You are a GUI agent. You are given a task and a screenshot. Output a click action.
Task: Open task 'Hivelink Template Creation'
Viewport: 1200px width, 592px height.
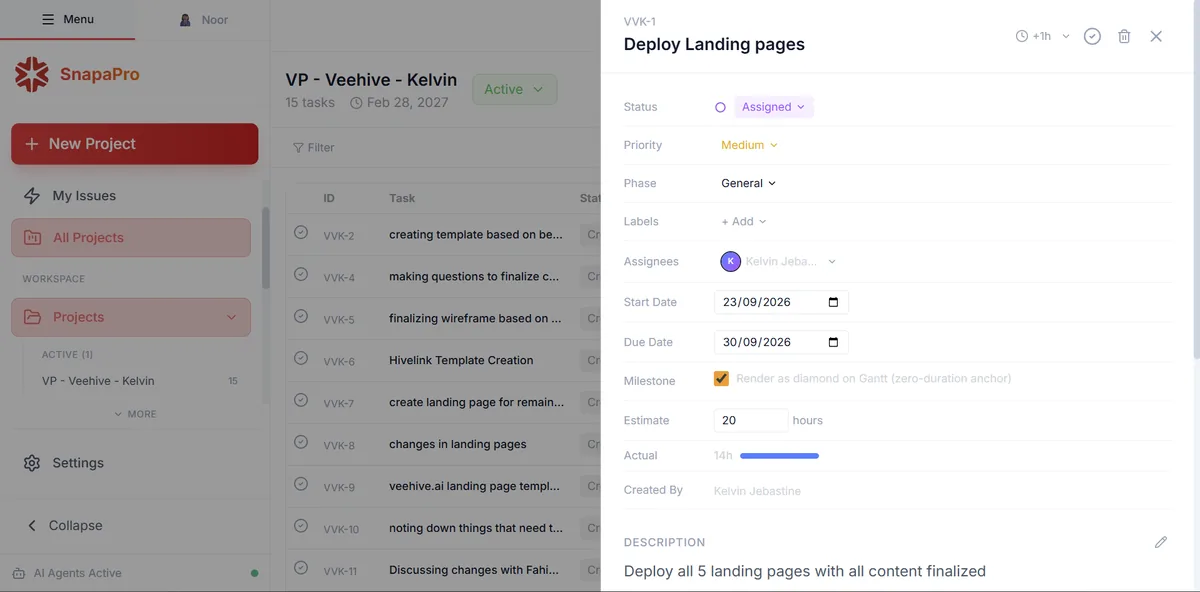click(461, 360)
